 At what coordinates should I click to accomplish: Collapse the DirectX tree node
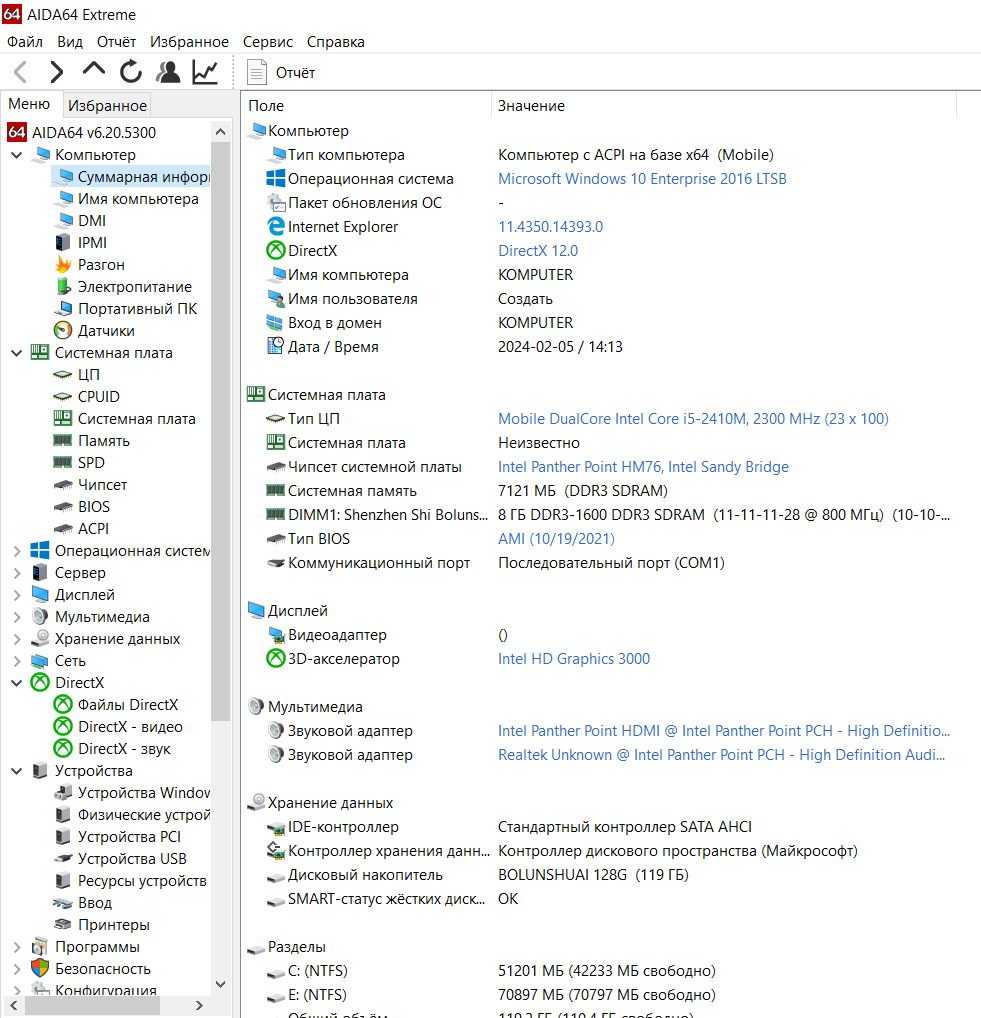17,683
